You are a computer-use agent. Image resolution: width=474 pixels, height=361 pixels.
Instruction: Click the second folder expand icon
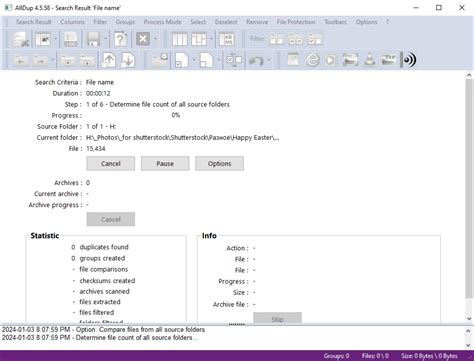coord(87,61)
